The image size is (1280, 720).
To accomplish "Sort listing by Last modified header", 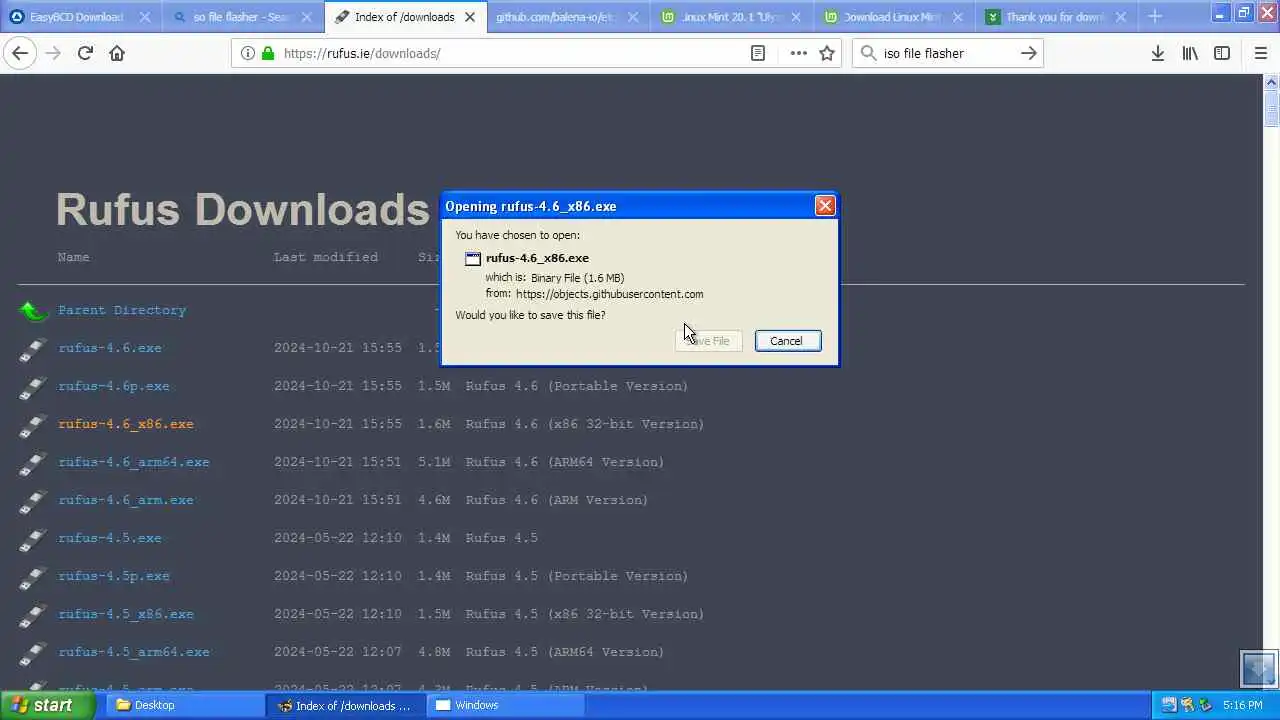I will 326,257.
